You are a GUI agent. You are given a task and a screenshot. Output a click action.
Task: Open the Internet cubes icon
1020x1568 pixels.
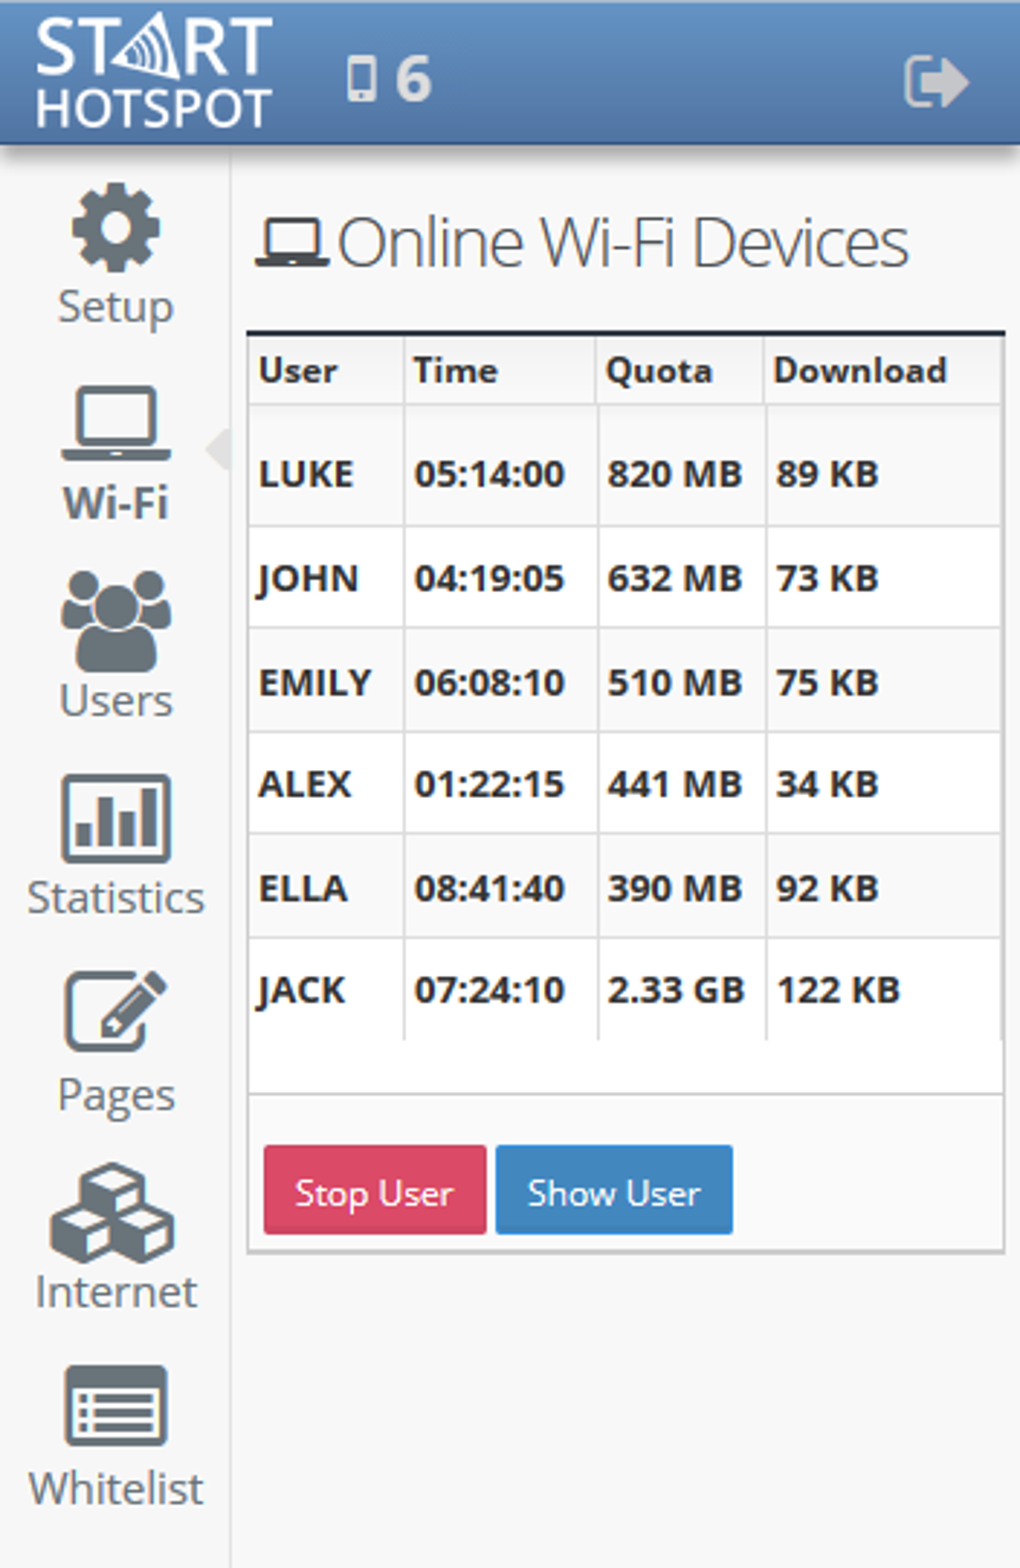(113, 1212)
